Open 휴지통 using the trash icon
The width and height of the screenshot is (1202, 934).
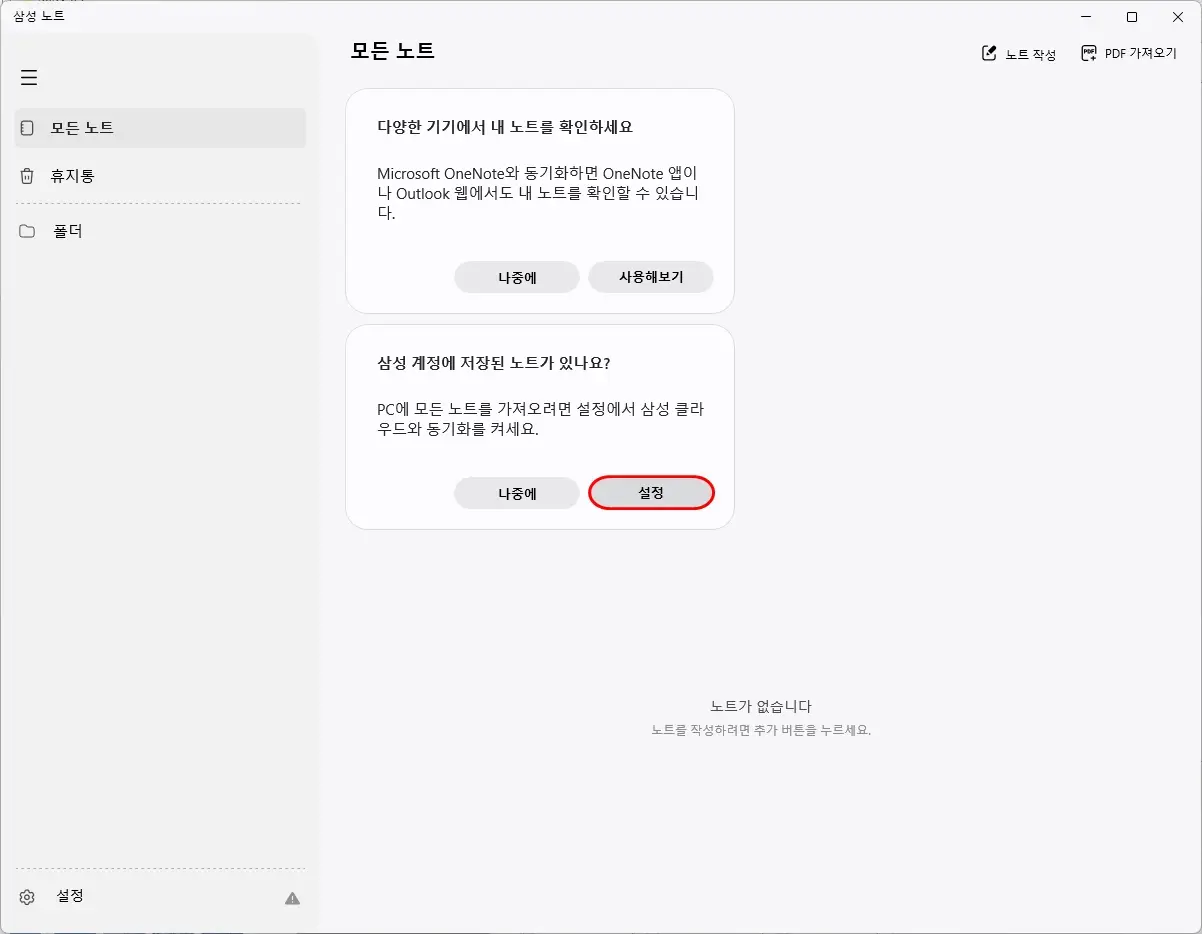pos(27,176)
